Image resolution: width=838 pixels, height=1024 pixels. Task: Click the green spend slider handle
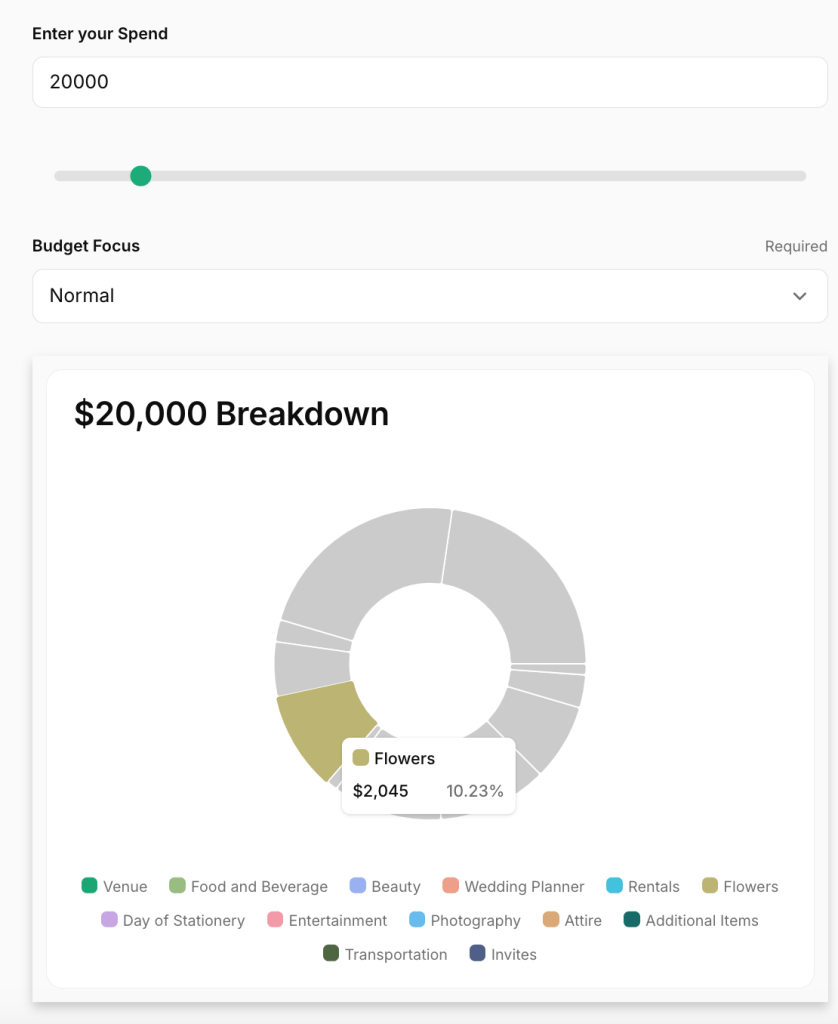click(141, 176)
